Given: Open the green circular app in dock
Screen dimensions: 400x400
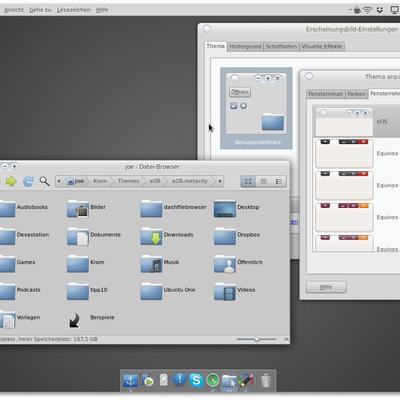Looking at the screenshot, I should click(212, 380).
